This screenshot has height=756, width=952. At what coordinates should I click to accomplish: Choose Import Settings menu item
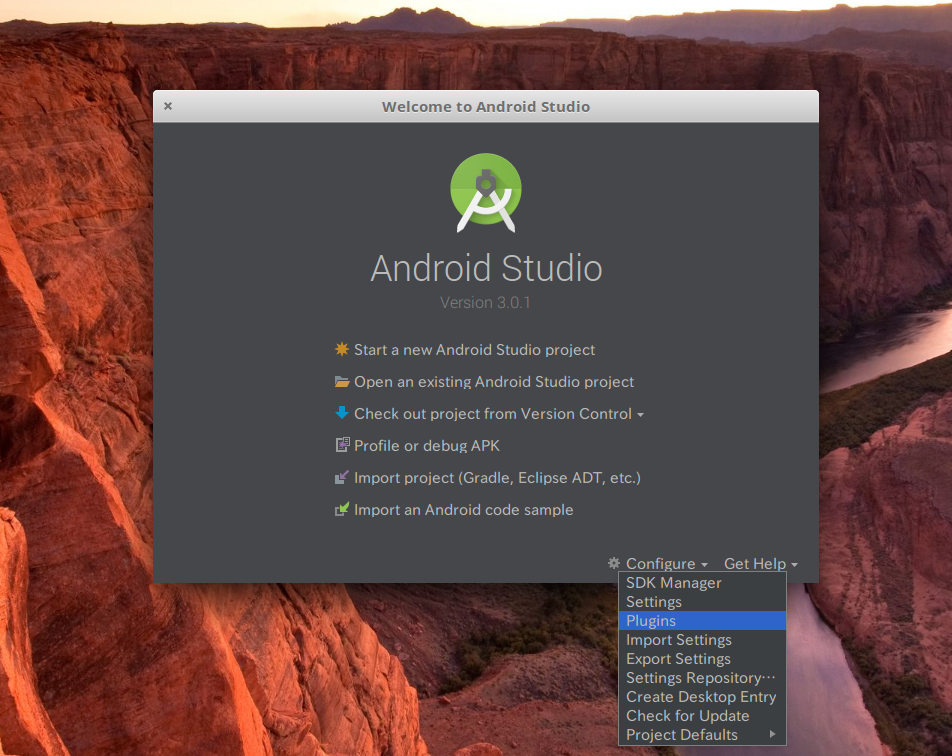pyautogui.click(x=702, y=639)
